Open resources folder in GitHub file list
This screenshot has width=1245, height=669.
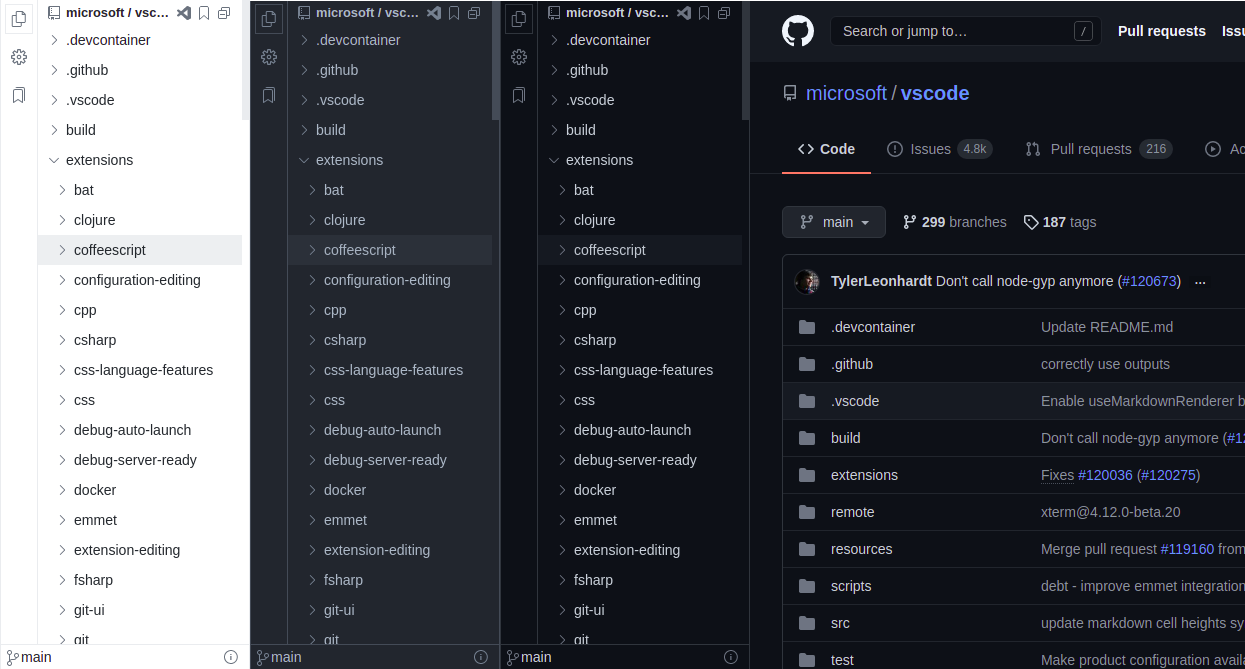pyautogui.click(x=861, y=549)
